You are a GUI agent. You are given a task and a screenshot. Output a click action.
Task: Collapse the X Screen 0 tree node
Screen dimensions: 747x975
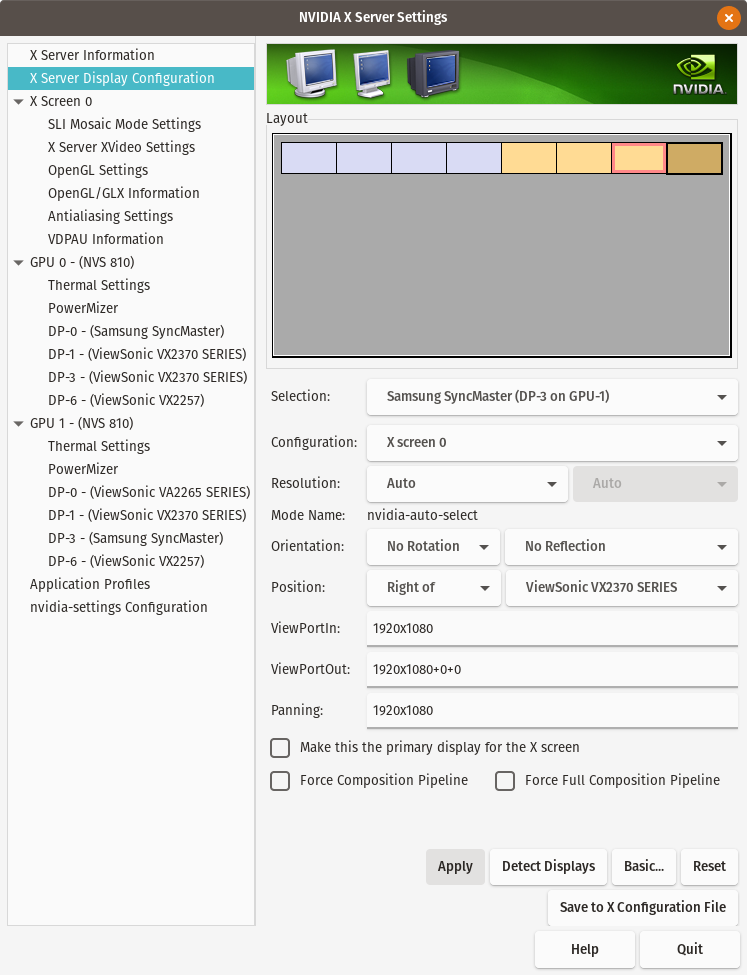(x=19, y=101)
